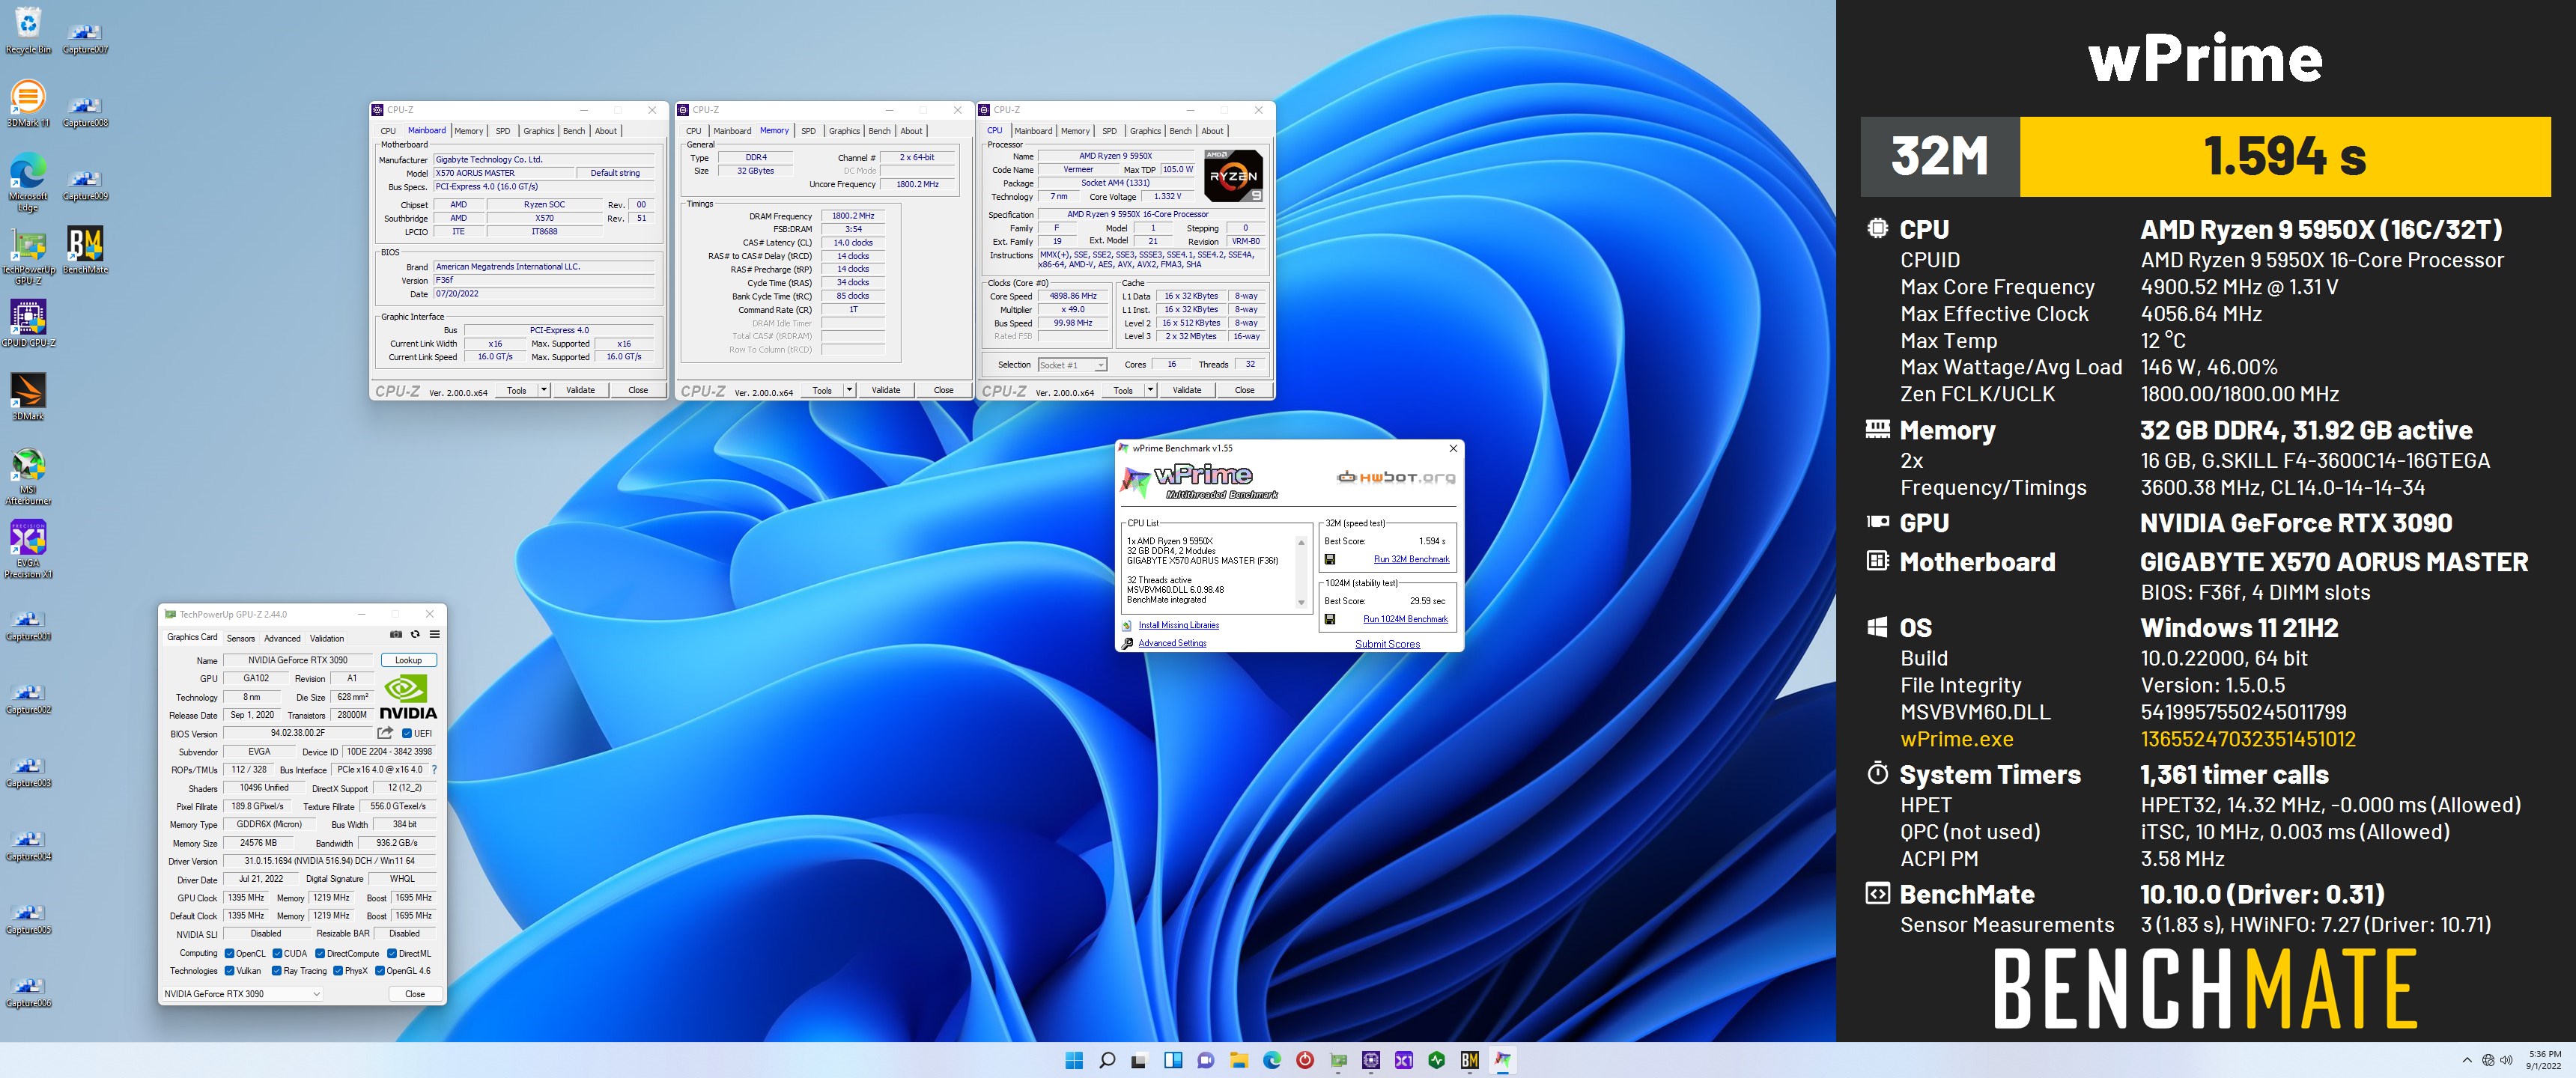
Task: Click the save icon under 1024M stability test
Action: coord(1330,619)
